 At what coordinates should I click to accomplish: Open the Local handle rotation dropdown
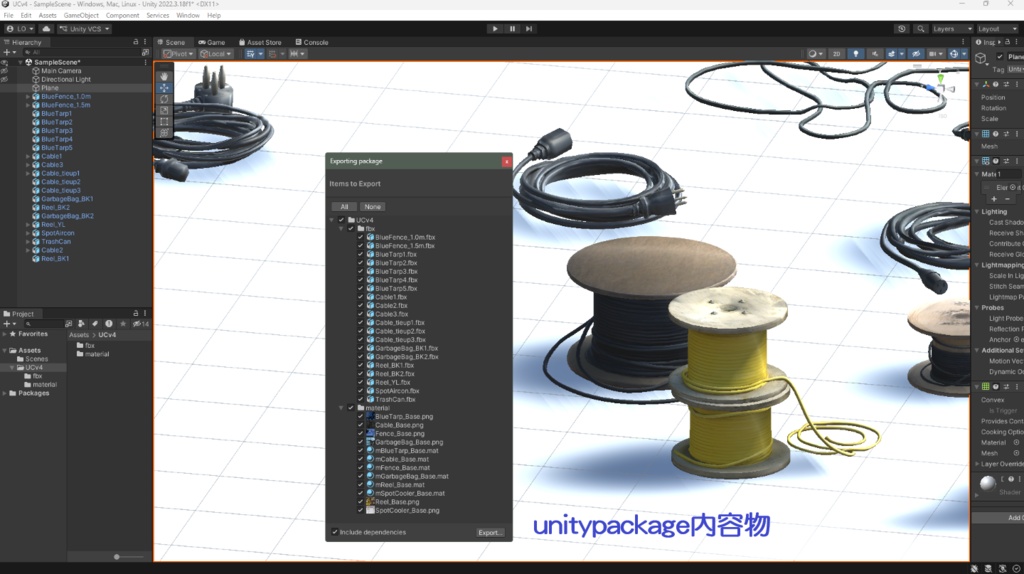(216, 54)
